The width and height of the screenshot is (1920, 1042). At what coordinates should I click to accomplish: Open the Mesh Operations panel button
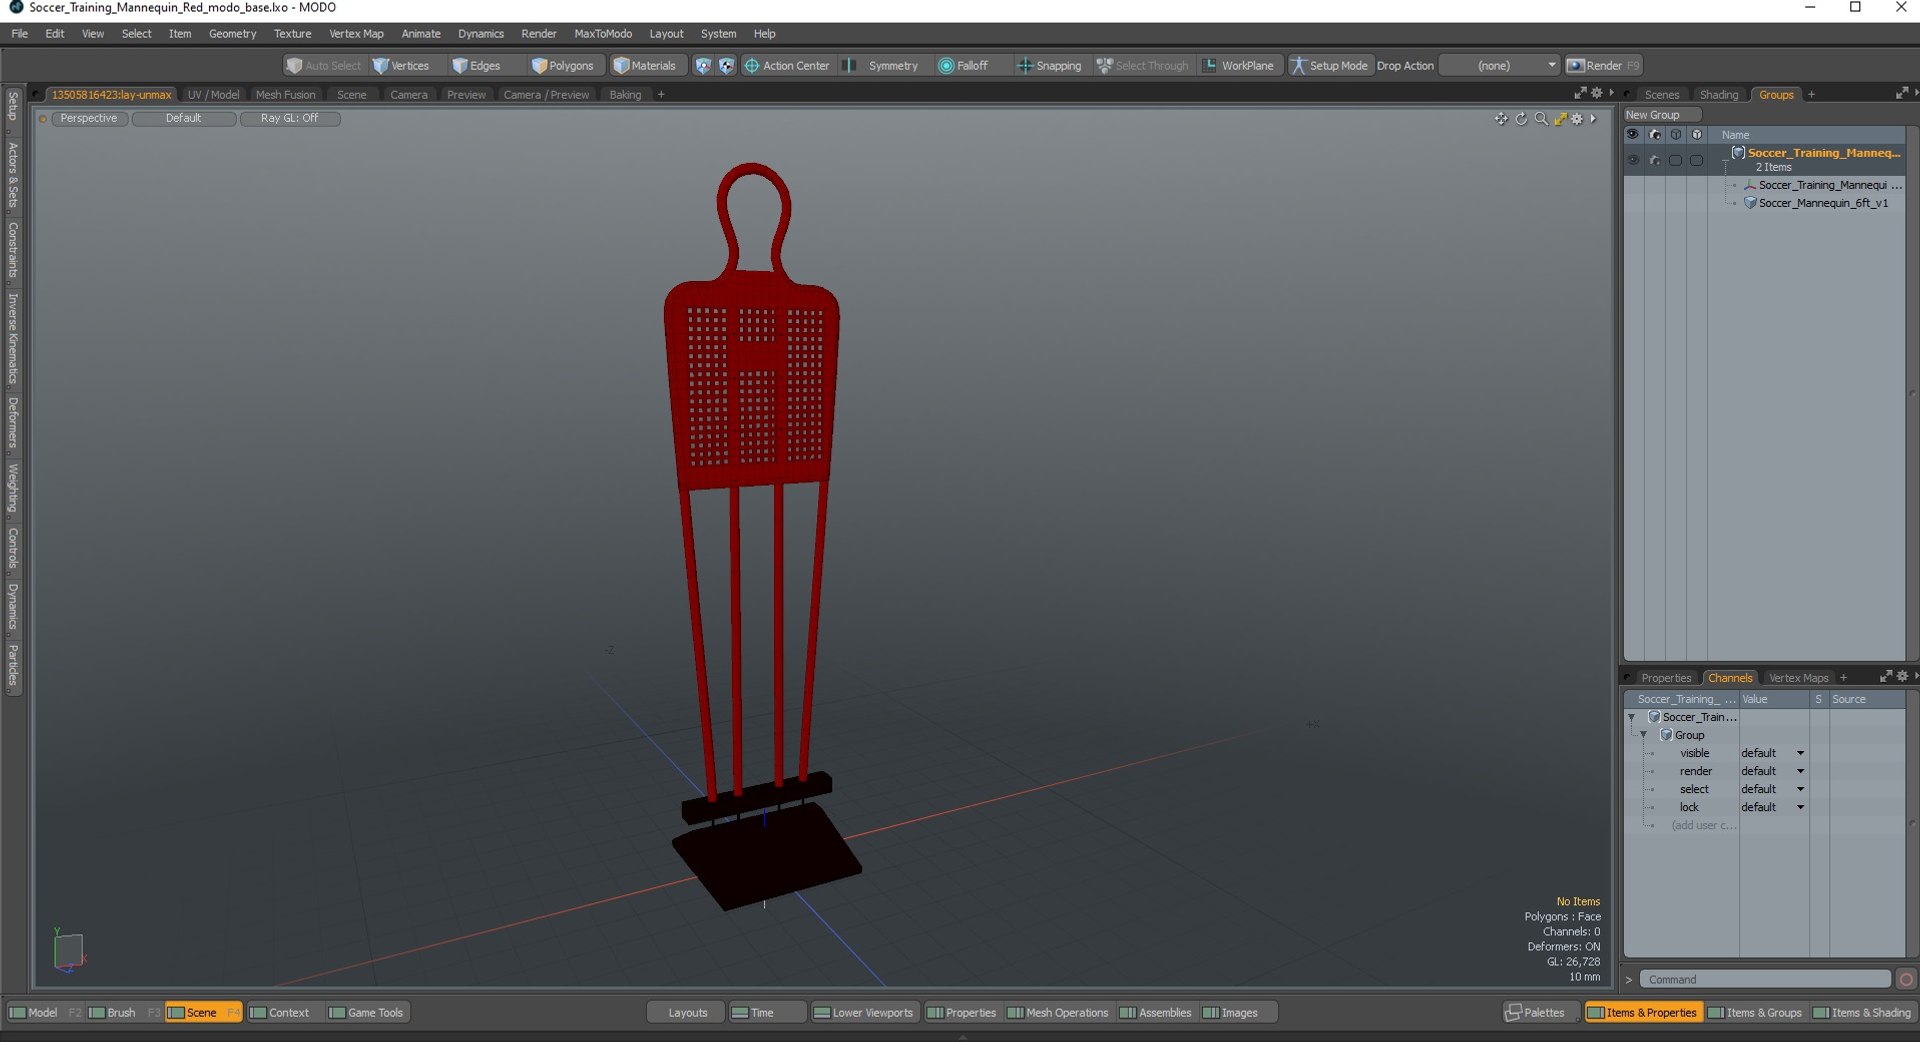click(1058, 1013)
